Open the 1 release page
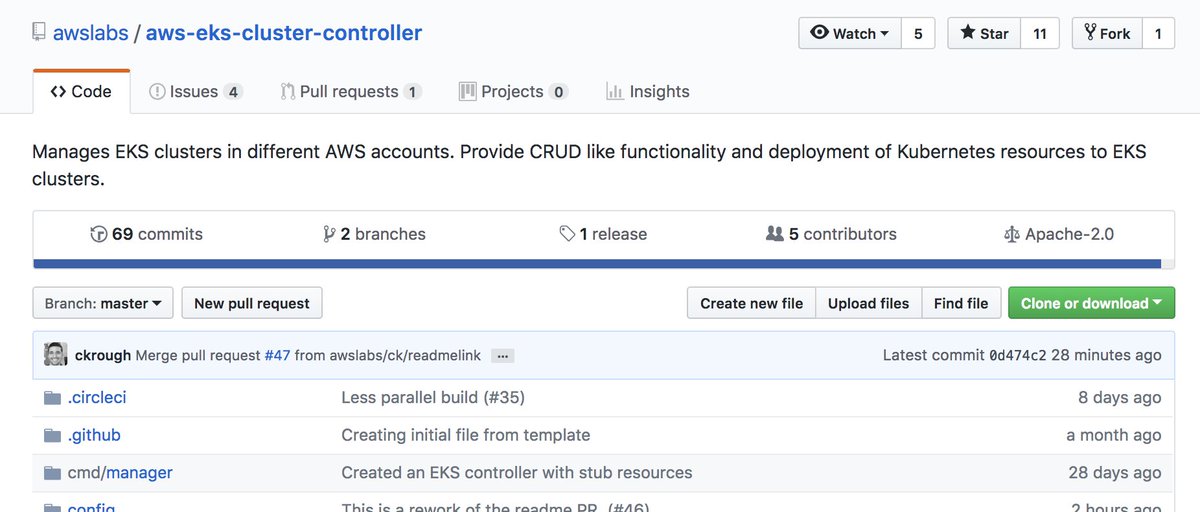This screenshot has width=1200, height=512. point(603,234)
